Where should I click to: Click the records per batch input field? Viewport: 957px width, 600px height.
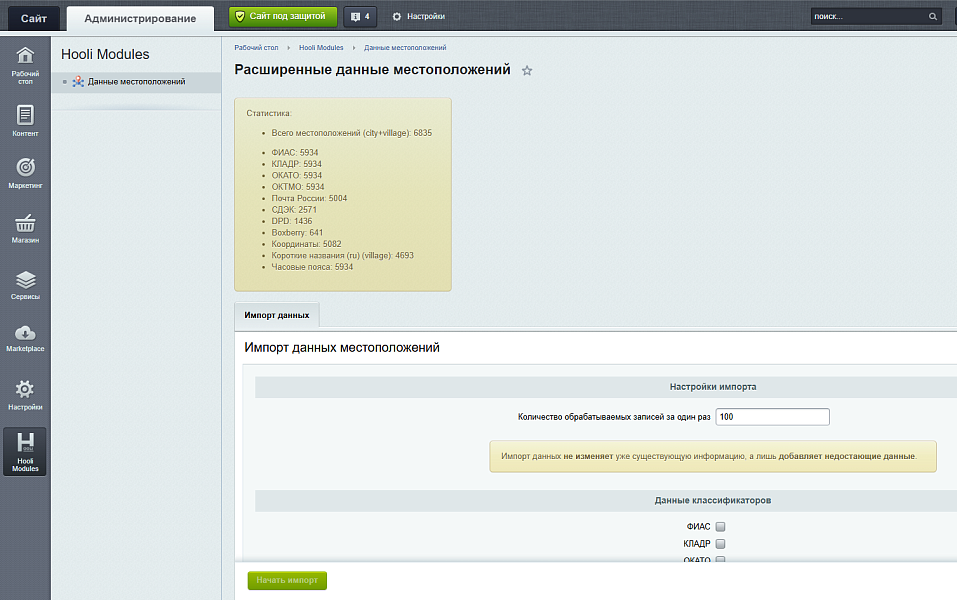click(x=772, y=417)
